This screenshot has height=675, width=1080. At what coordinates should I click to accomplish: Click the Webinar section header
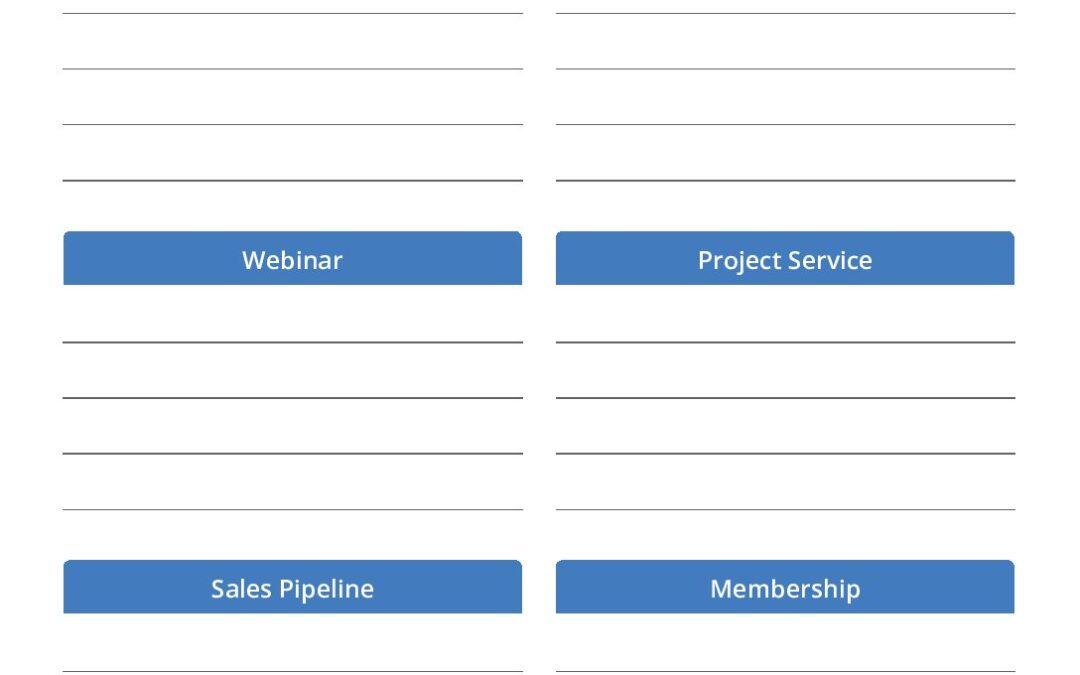(x=292, y=259)
